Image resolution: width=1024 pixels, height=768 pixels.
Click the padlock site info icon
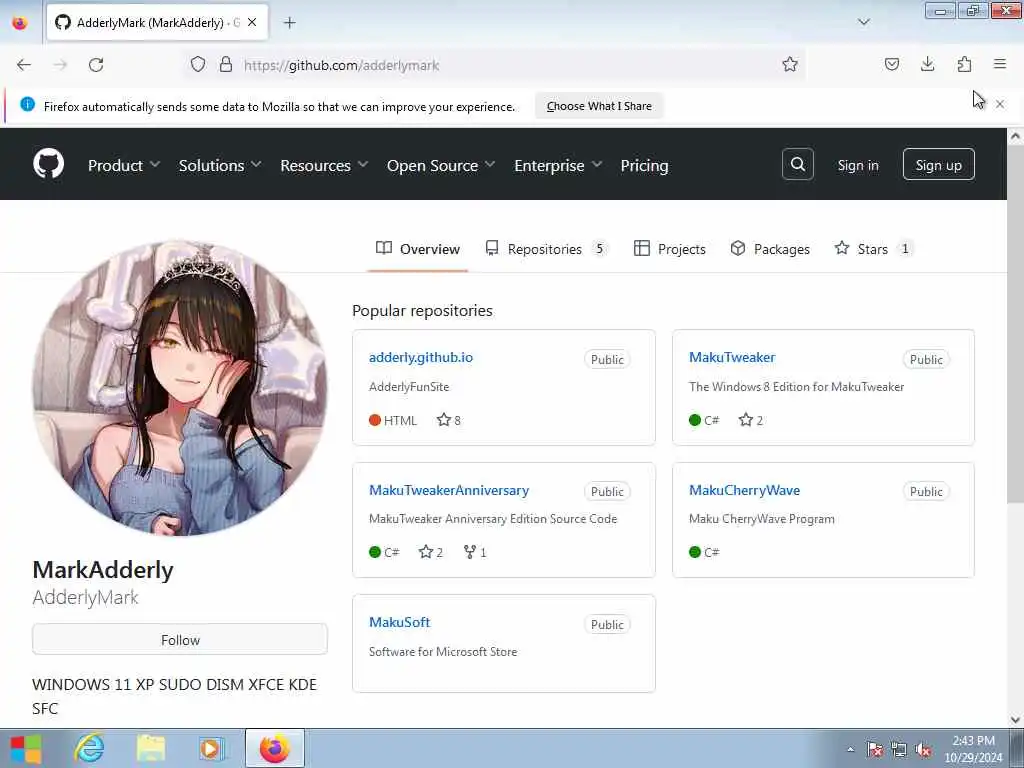click(226, 64)
